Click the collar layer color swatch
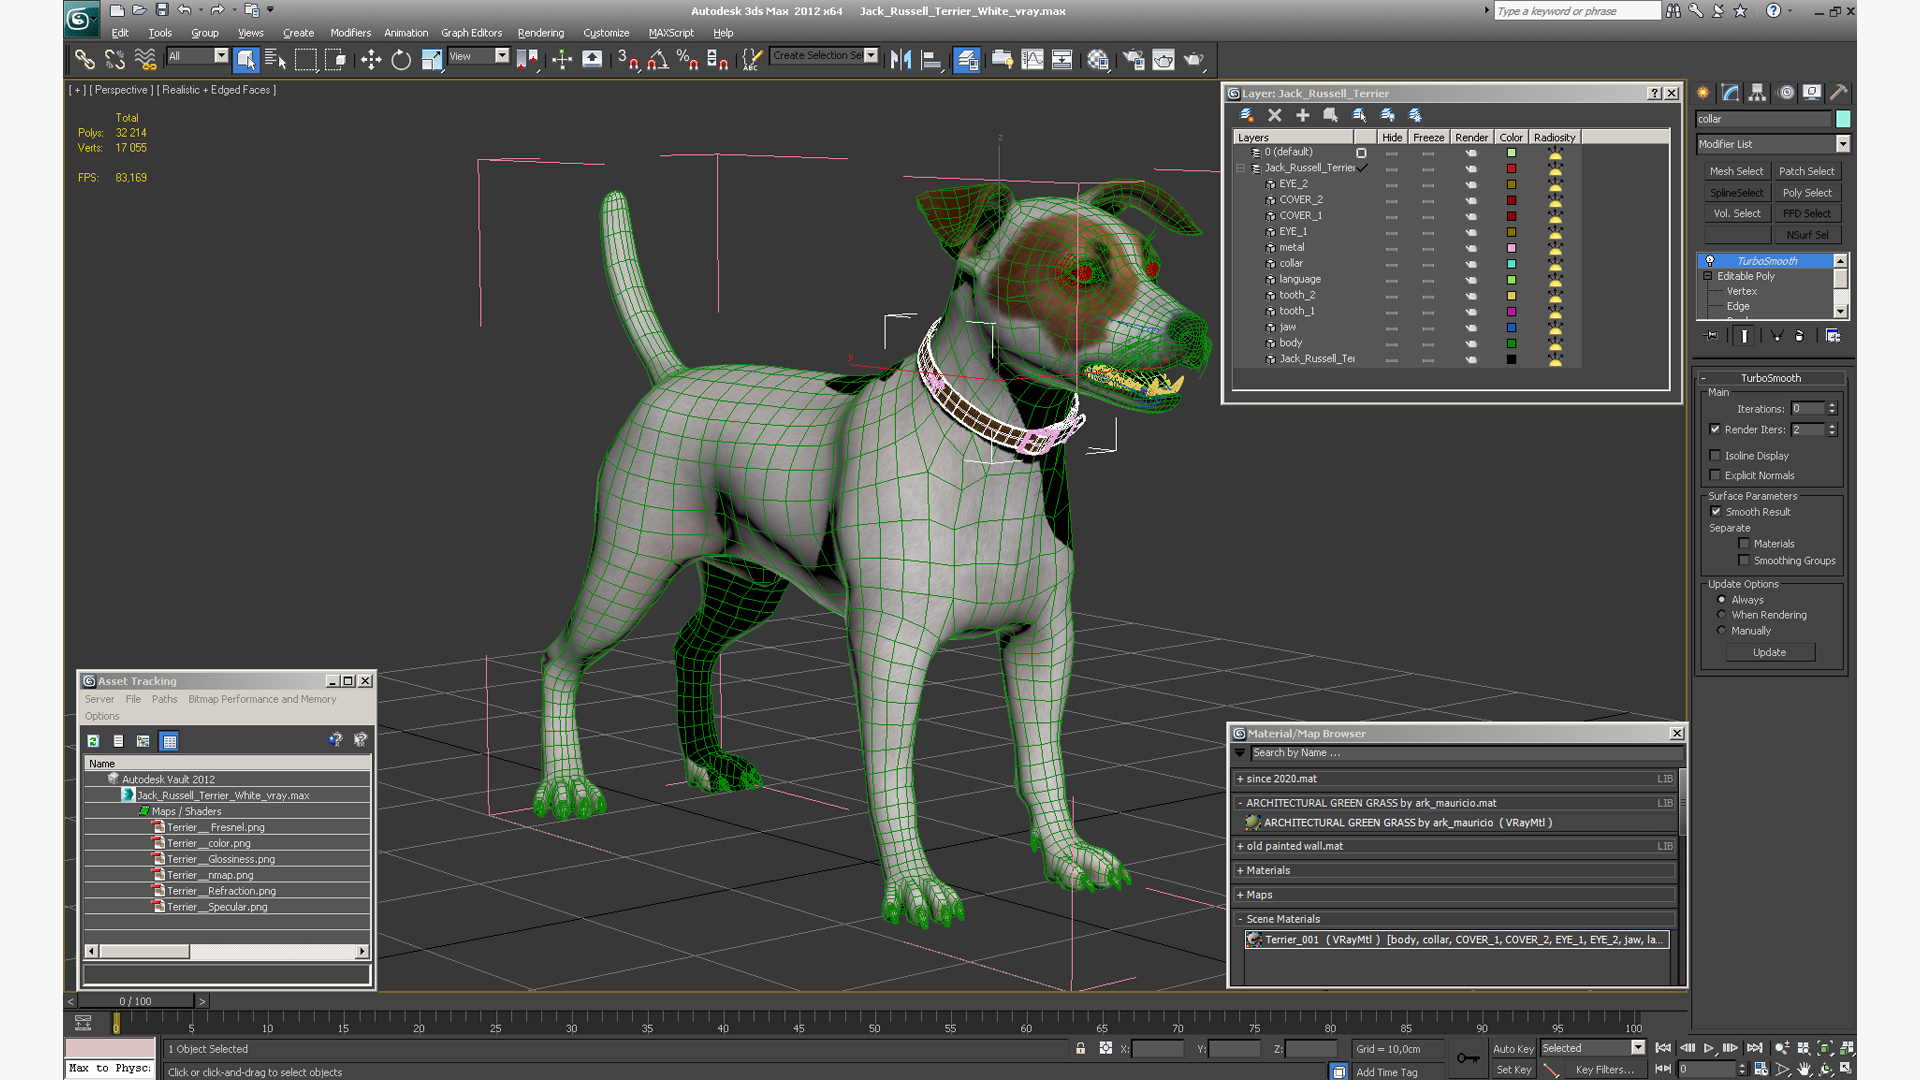1920x1080 pixels. [1511, 264]
